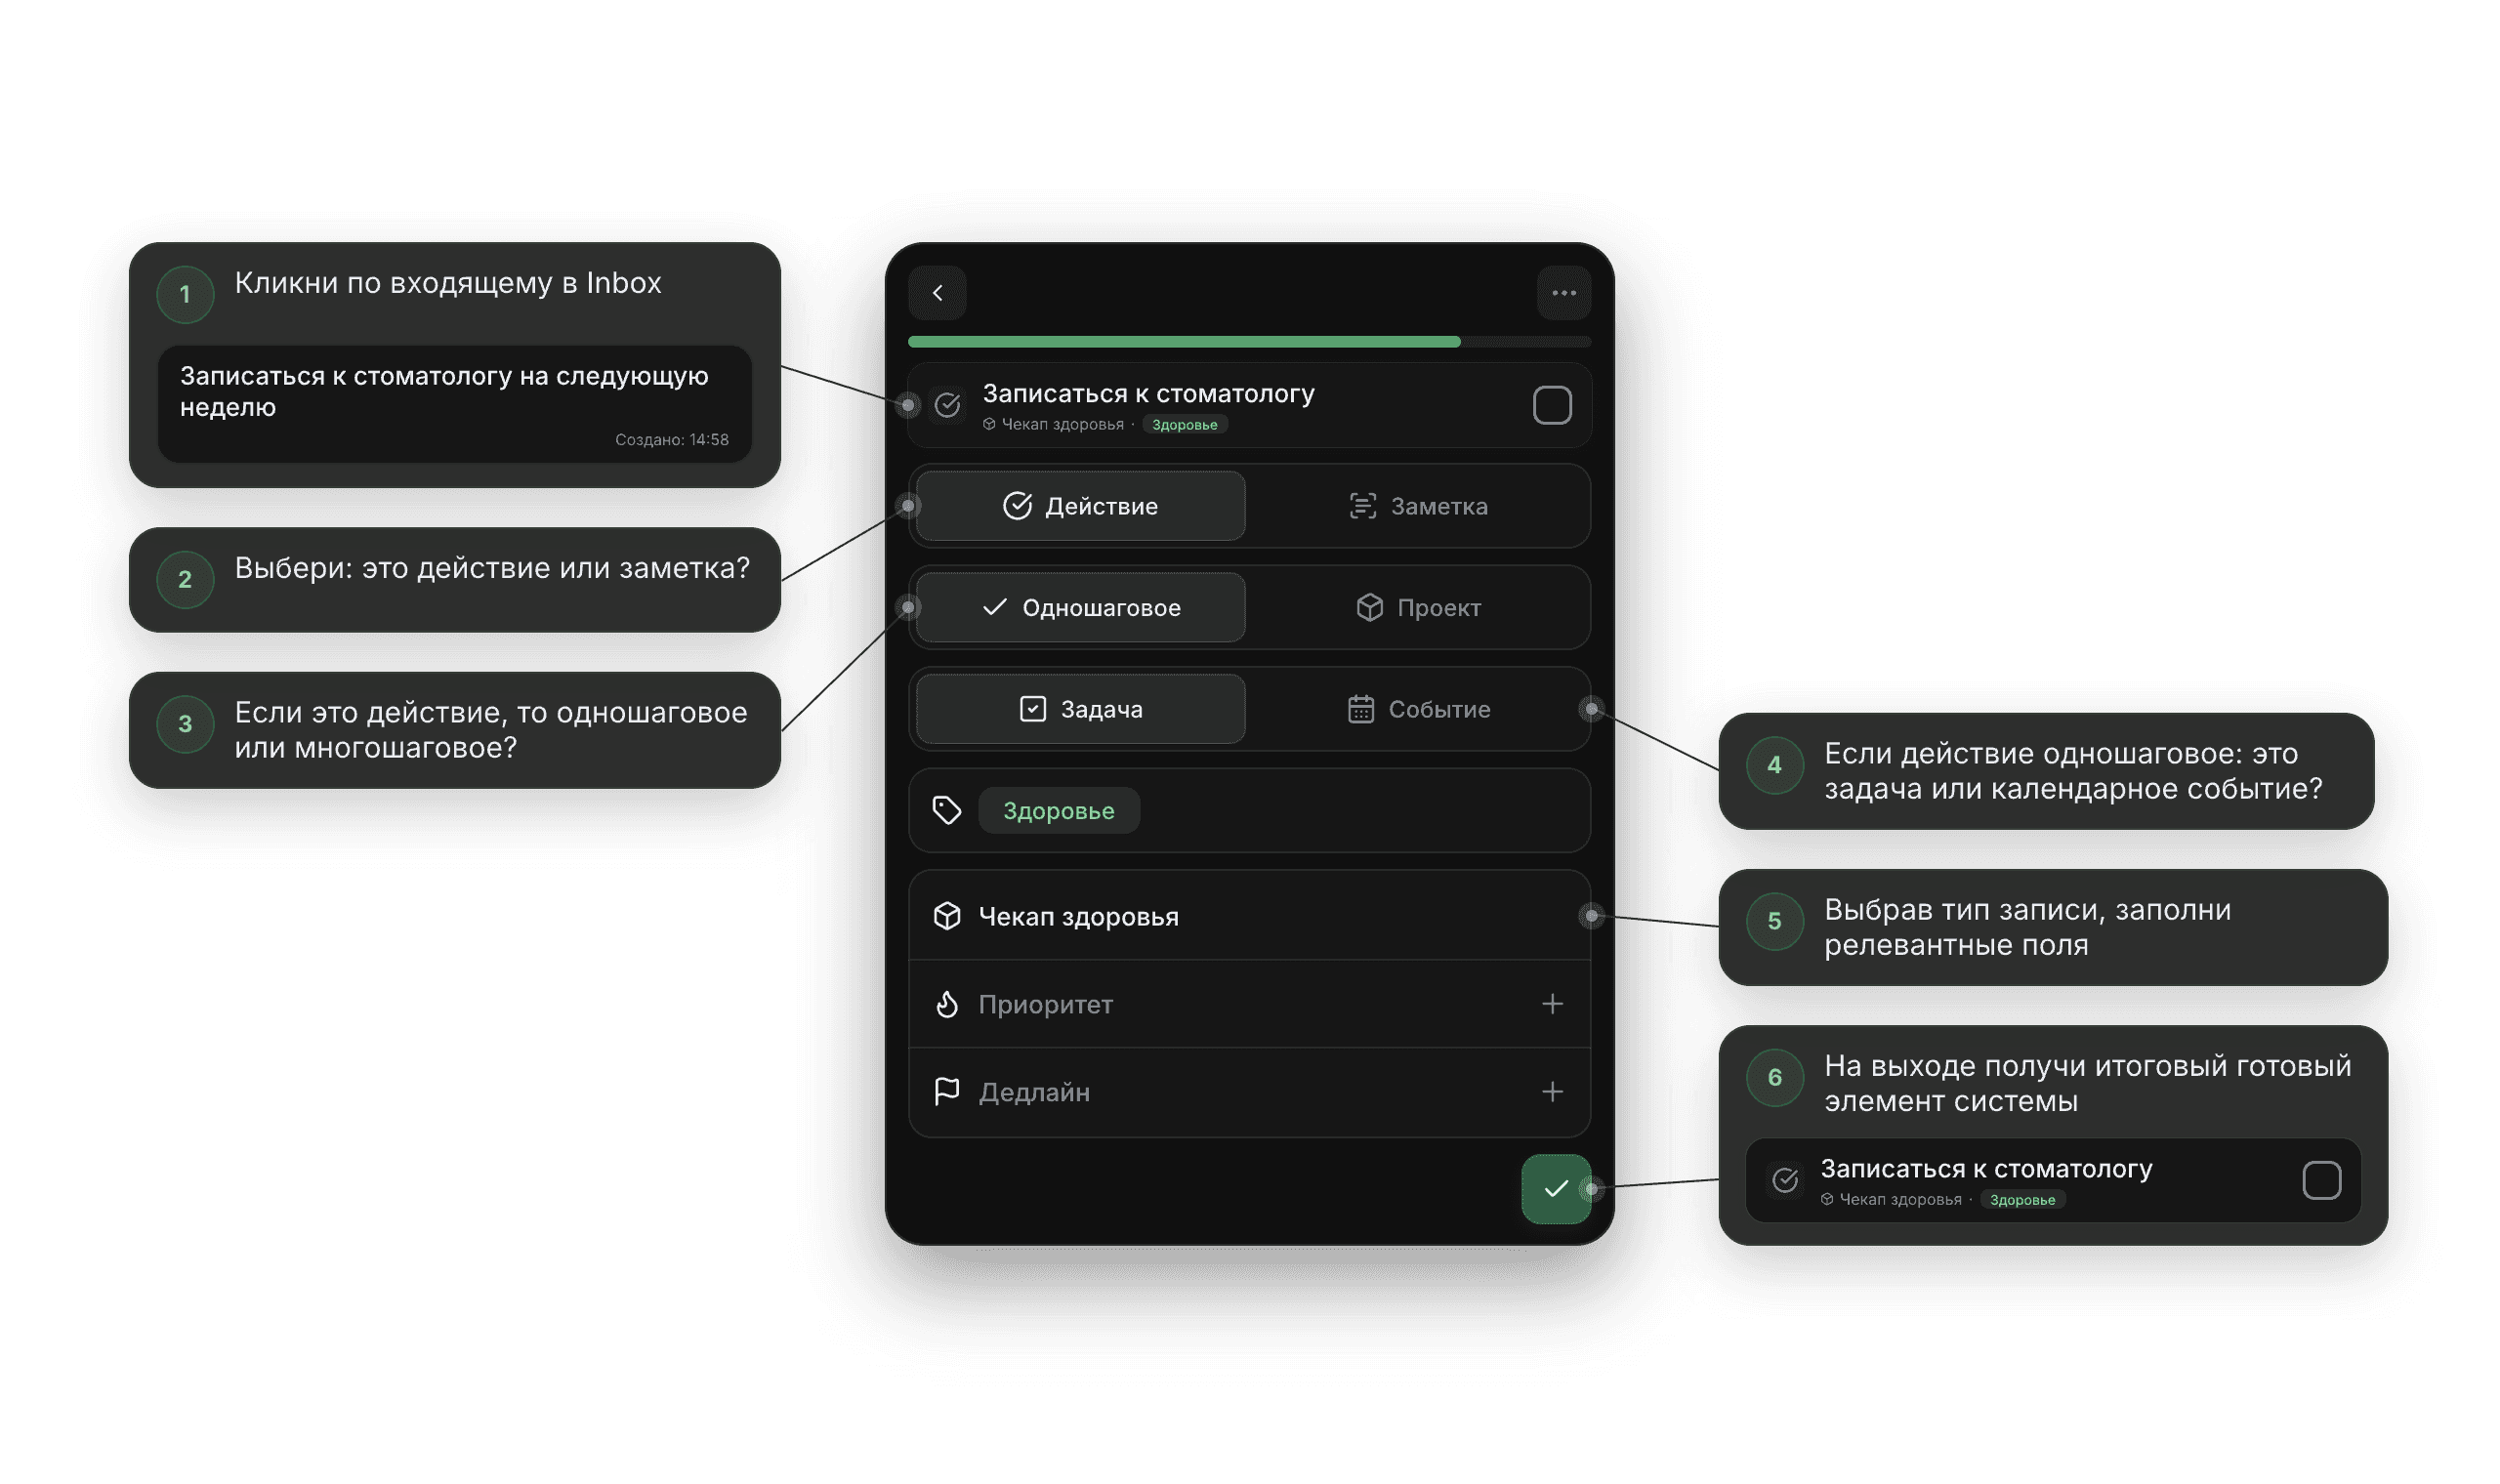This screenshot has height=1484, width=2500.
Task: Choose Одношаговое action type
Action: point(1080,607)
